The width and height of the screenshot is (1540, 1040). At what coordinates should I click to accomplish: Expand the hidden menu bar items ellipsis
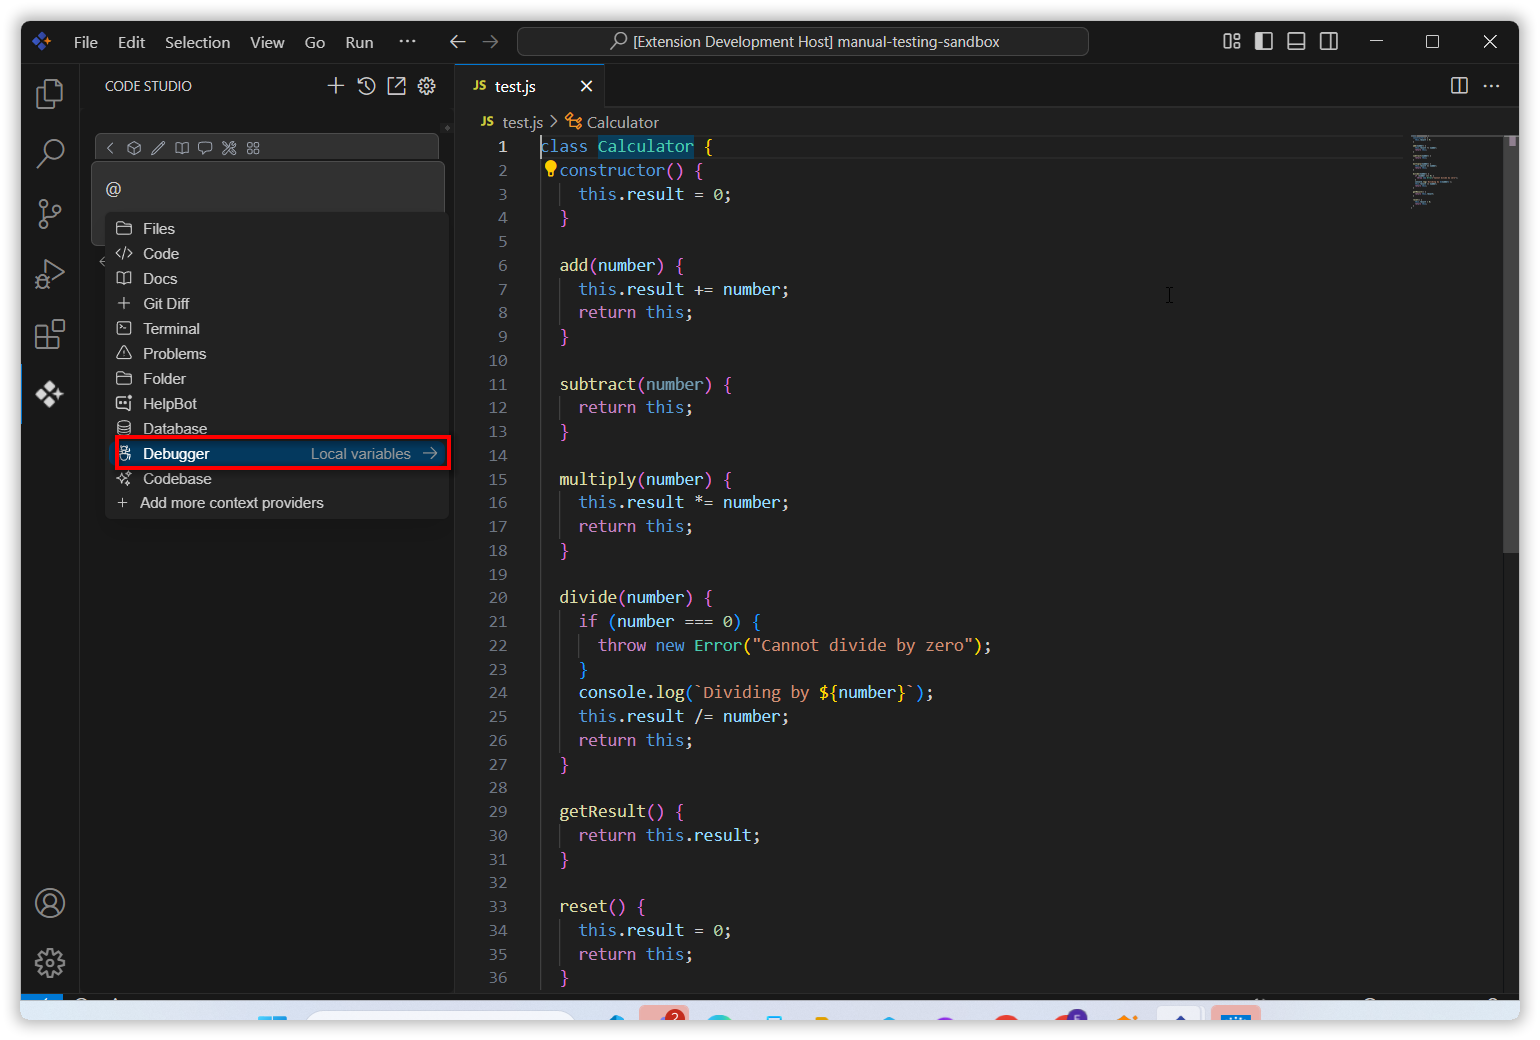point(407,41)
